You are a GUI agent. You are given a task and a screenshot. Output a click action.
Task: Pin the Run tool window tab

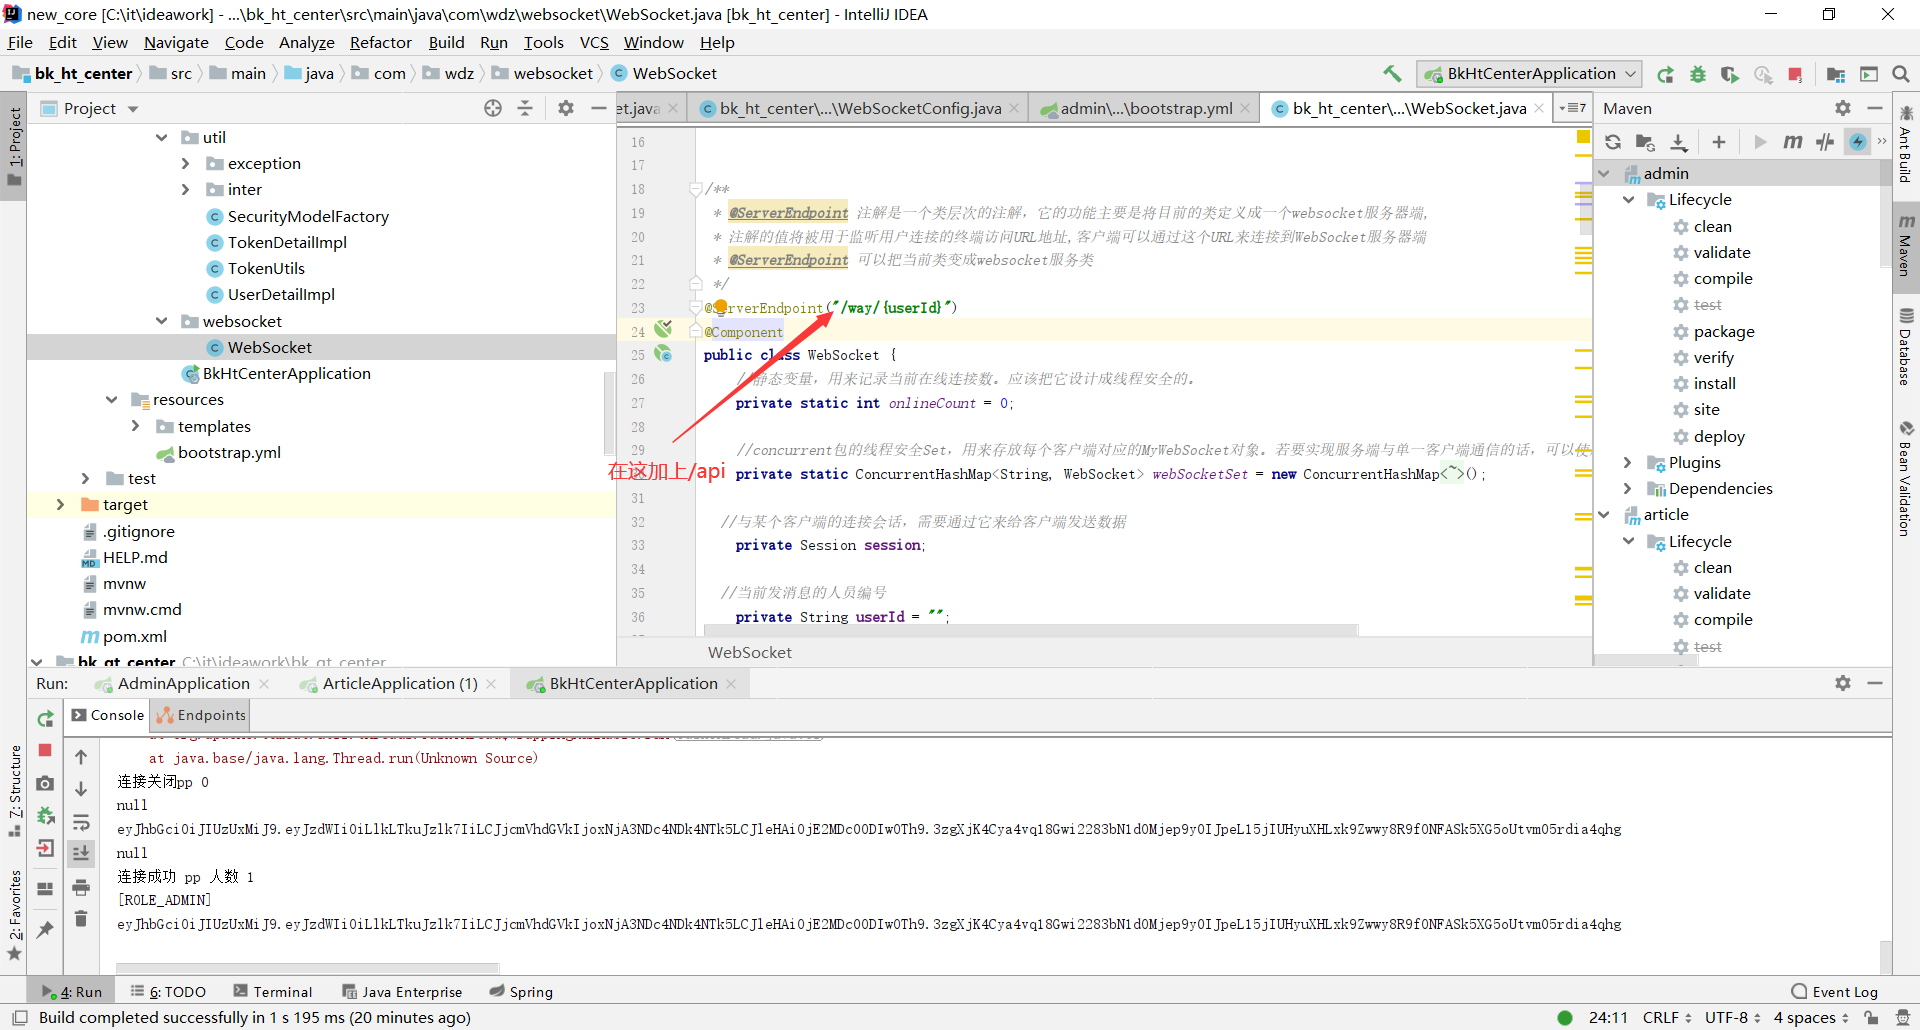[45, 930]
